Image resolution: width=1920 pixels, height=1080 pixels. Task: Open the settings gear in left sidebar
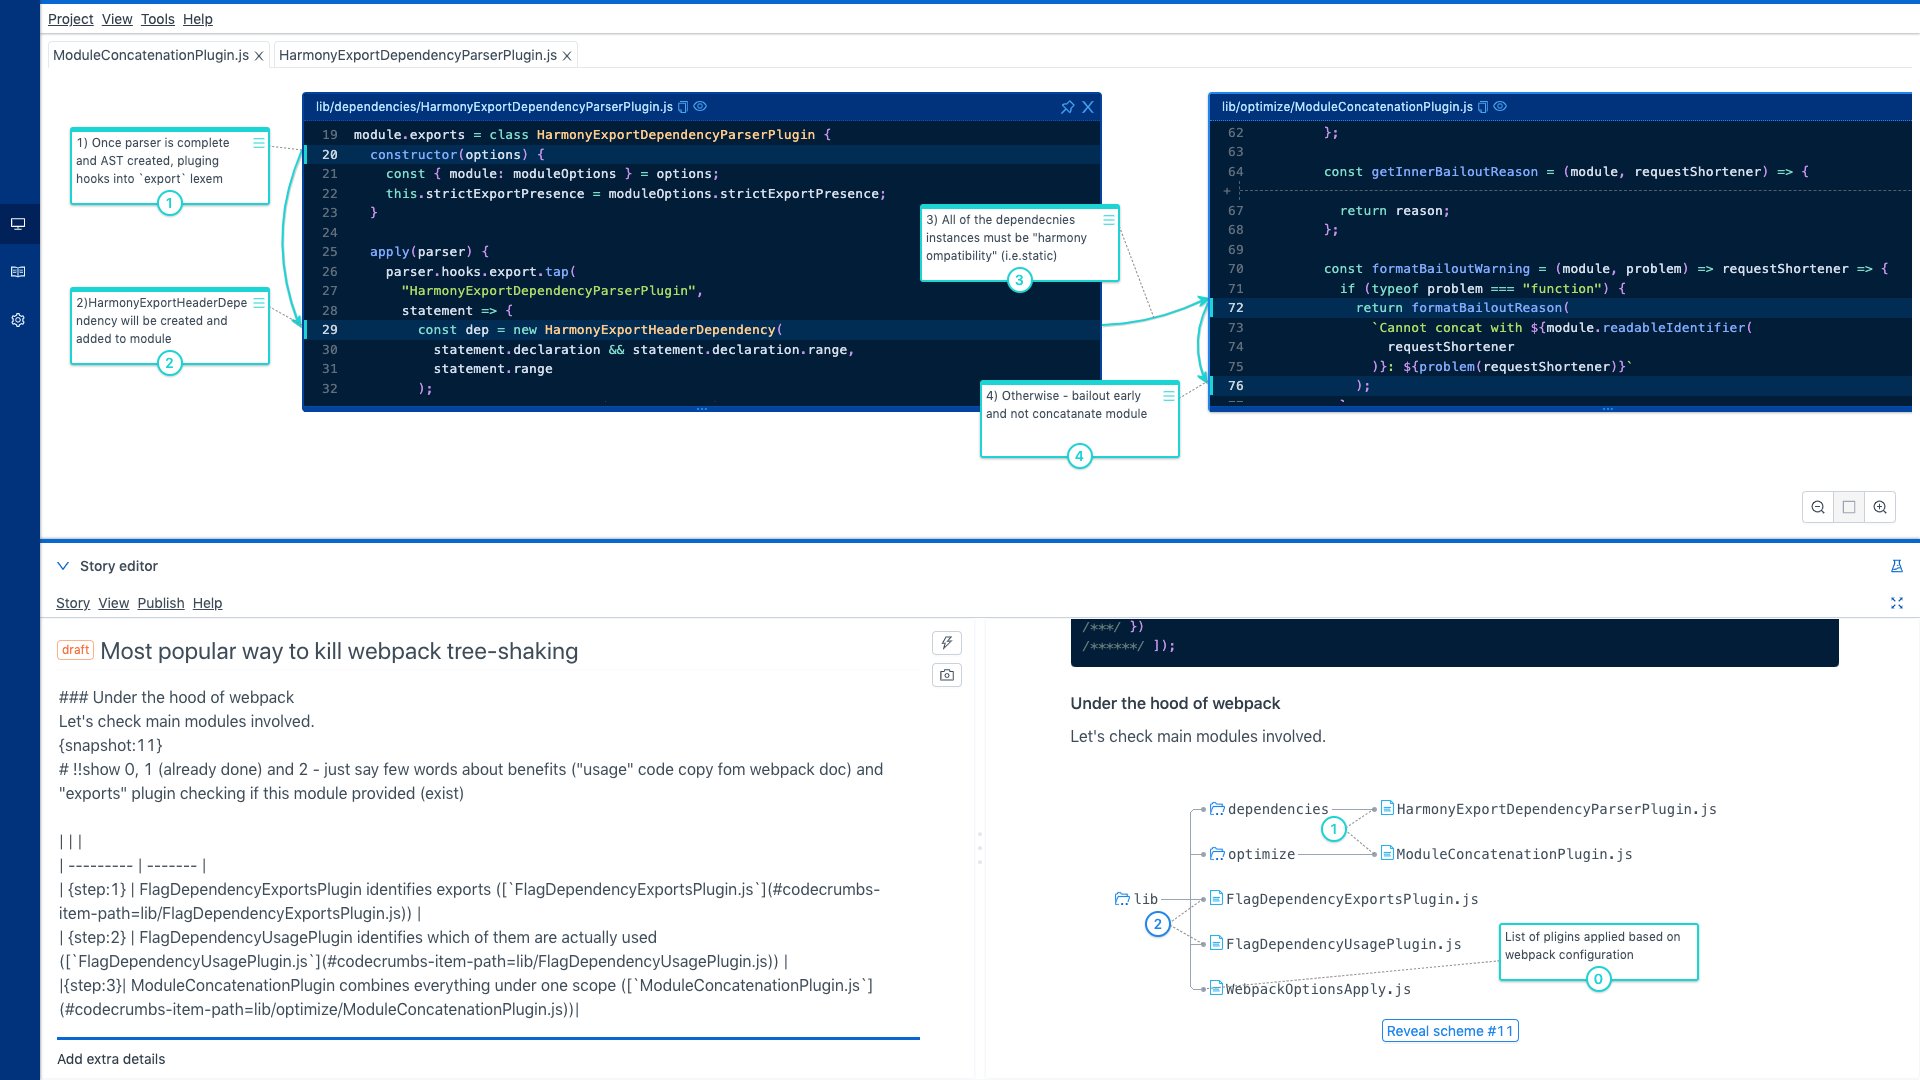[18, 320]
